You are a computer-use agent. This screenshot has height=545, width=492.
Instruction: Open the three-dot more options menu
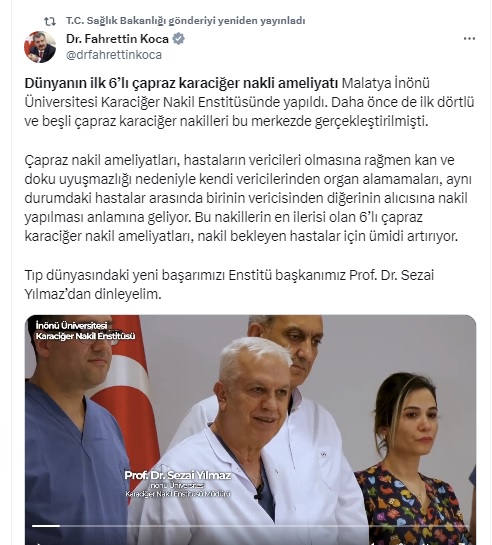tap(469, 39)
